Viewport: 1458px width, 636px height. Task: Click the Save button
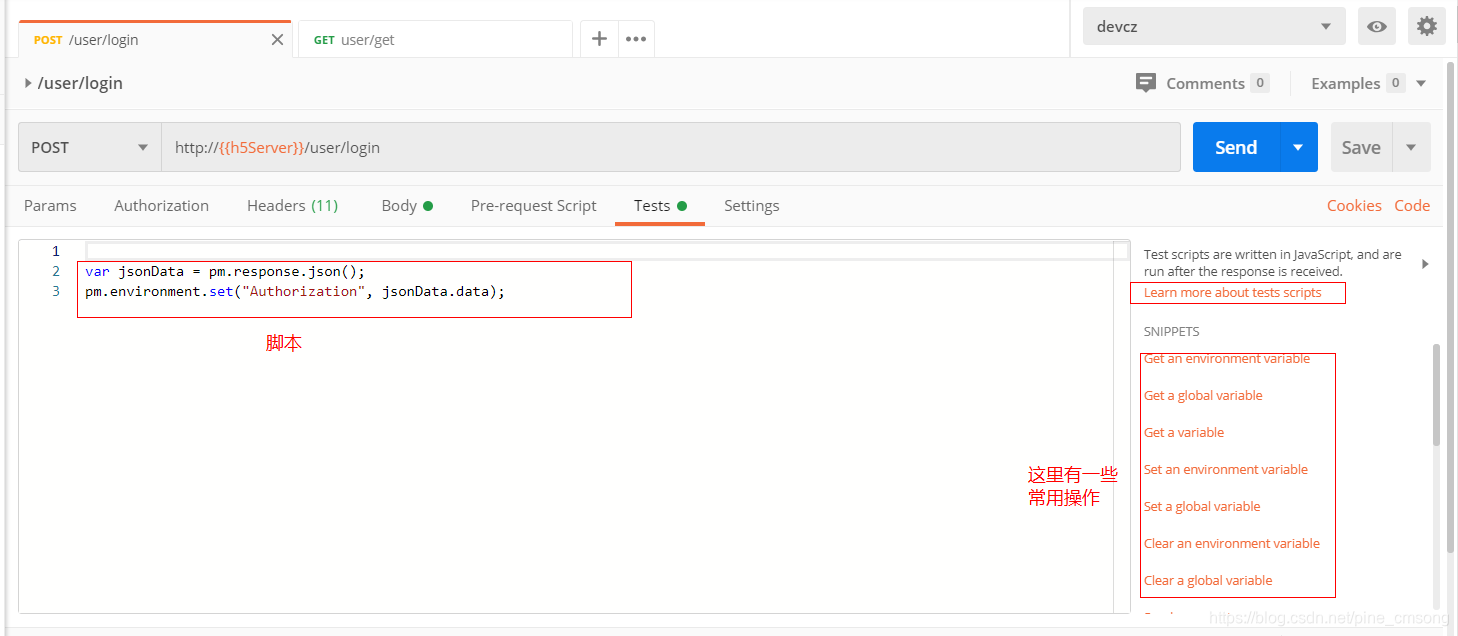pyautogui.click(x=1361, y=147)
